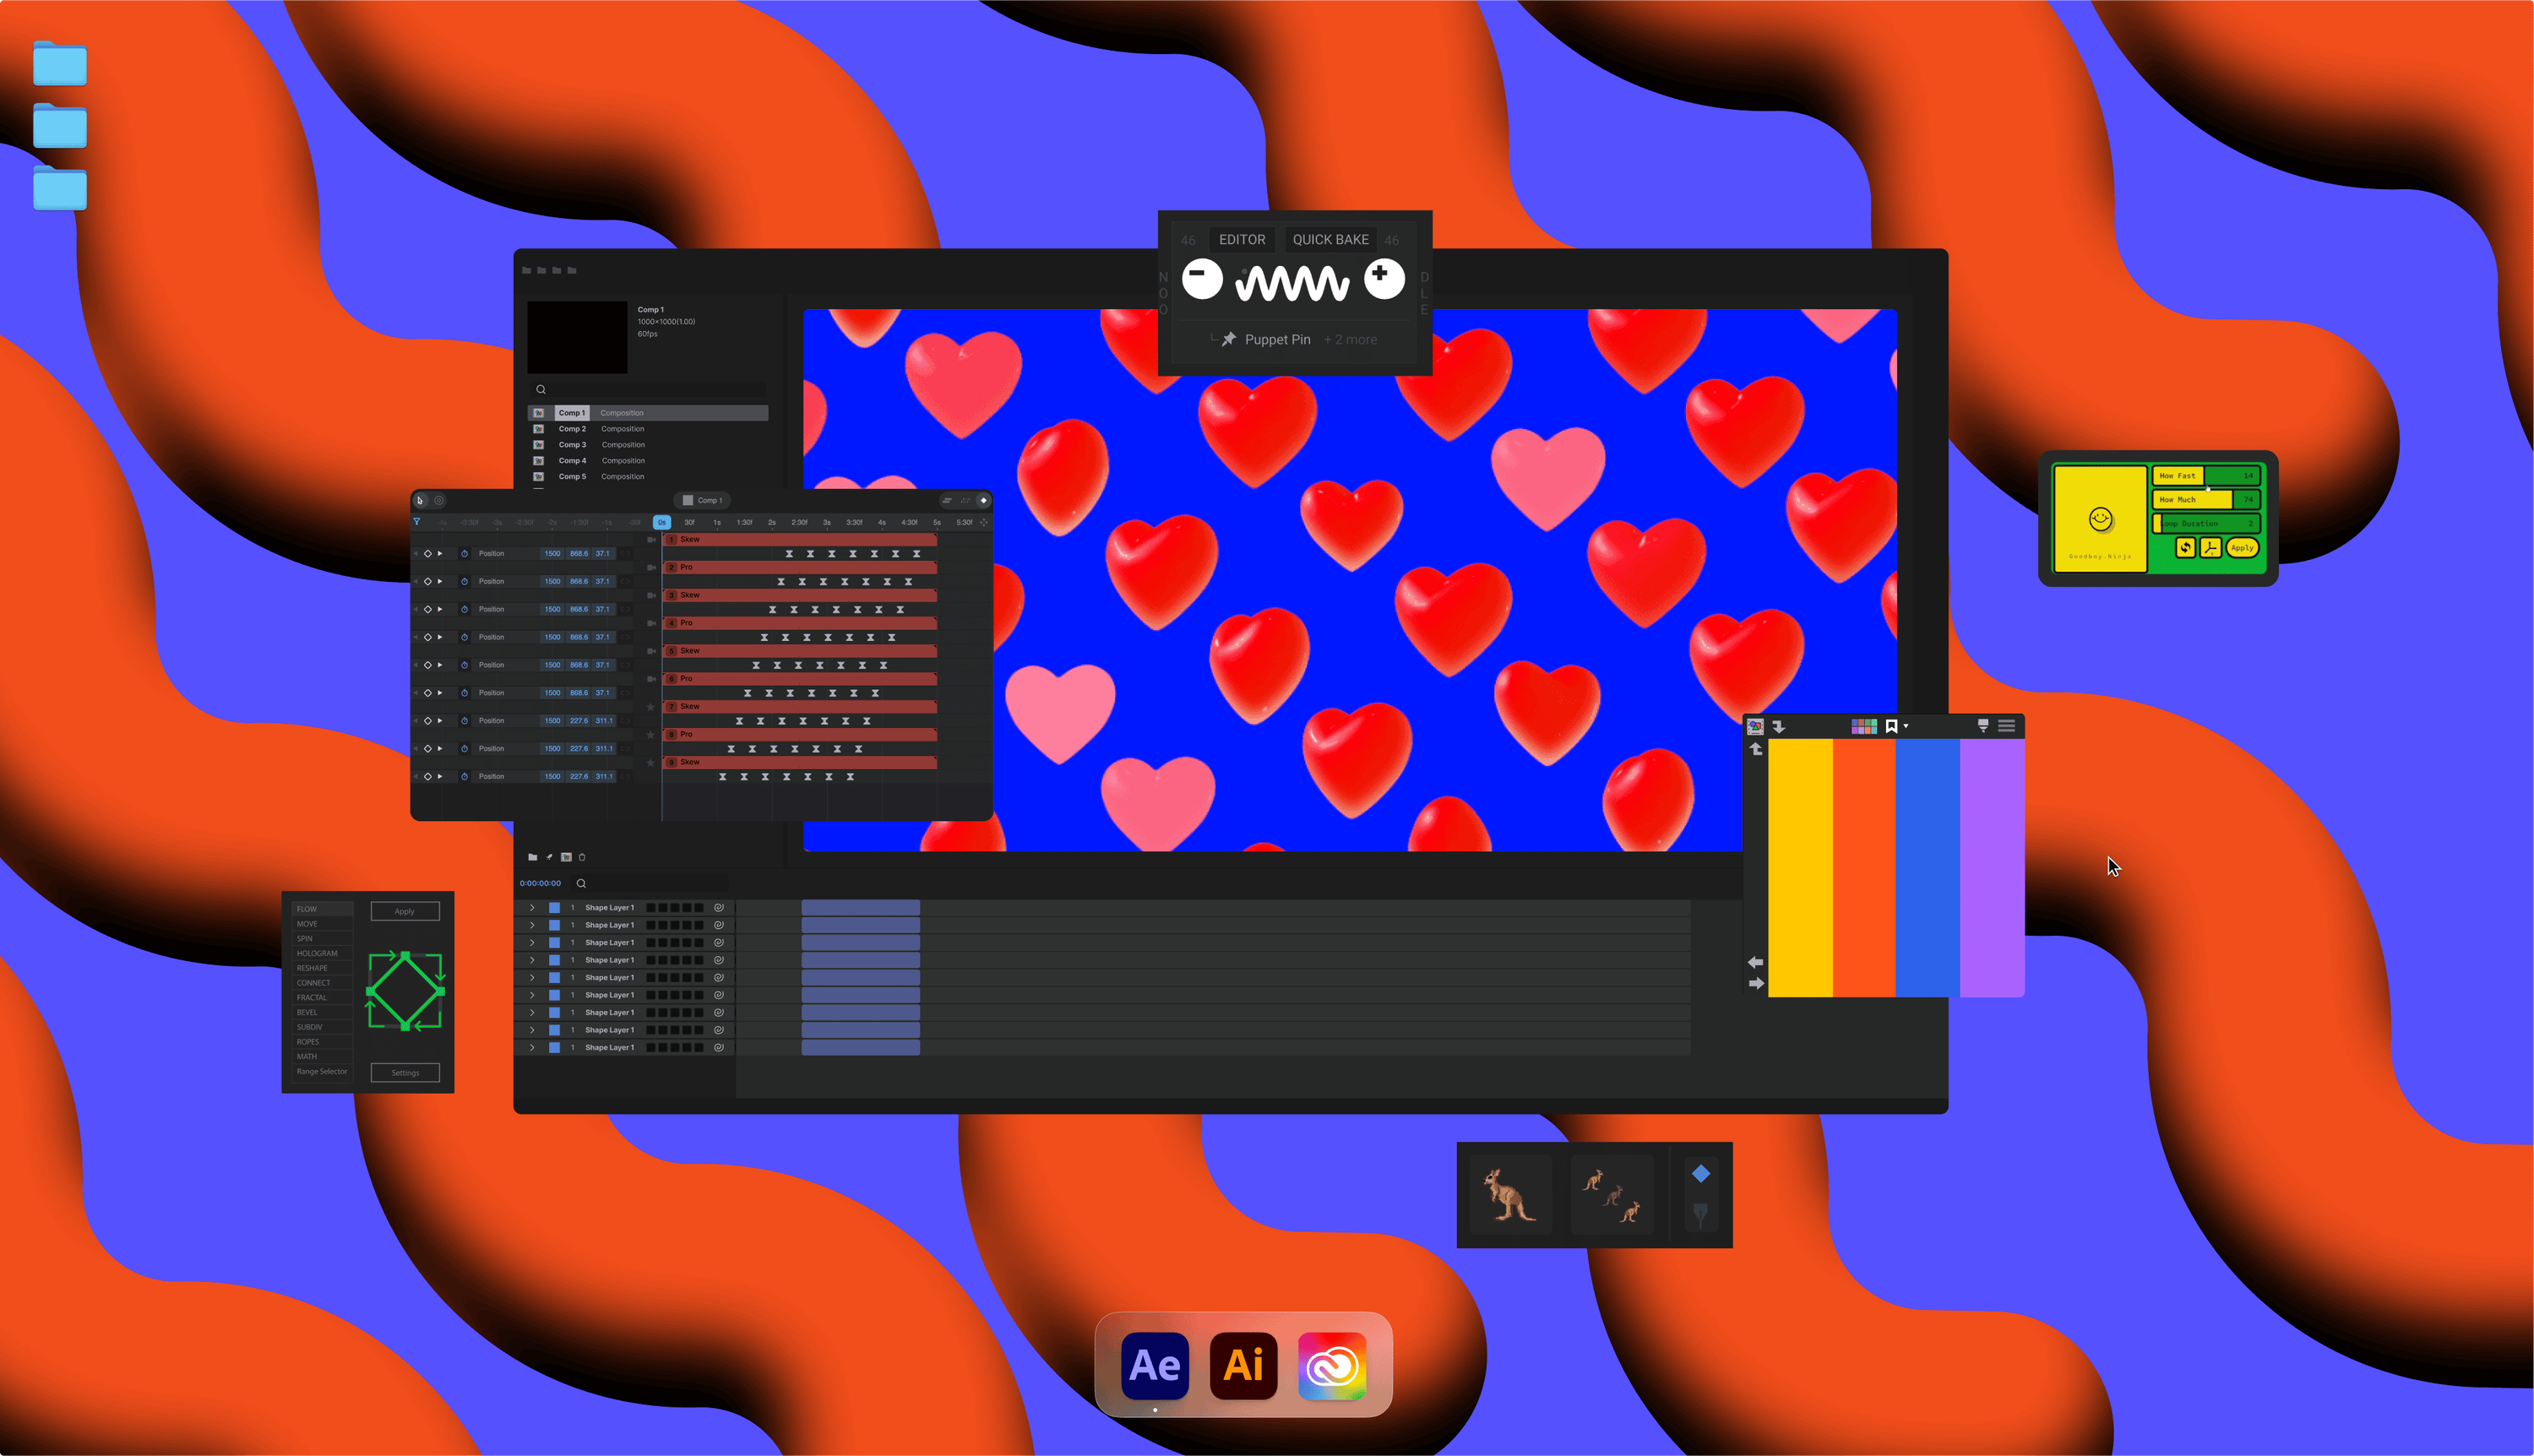Select Comp 3 in the project panel
Viewport: 2534px width, 1456px height.
[572, 444]
